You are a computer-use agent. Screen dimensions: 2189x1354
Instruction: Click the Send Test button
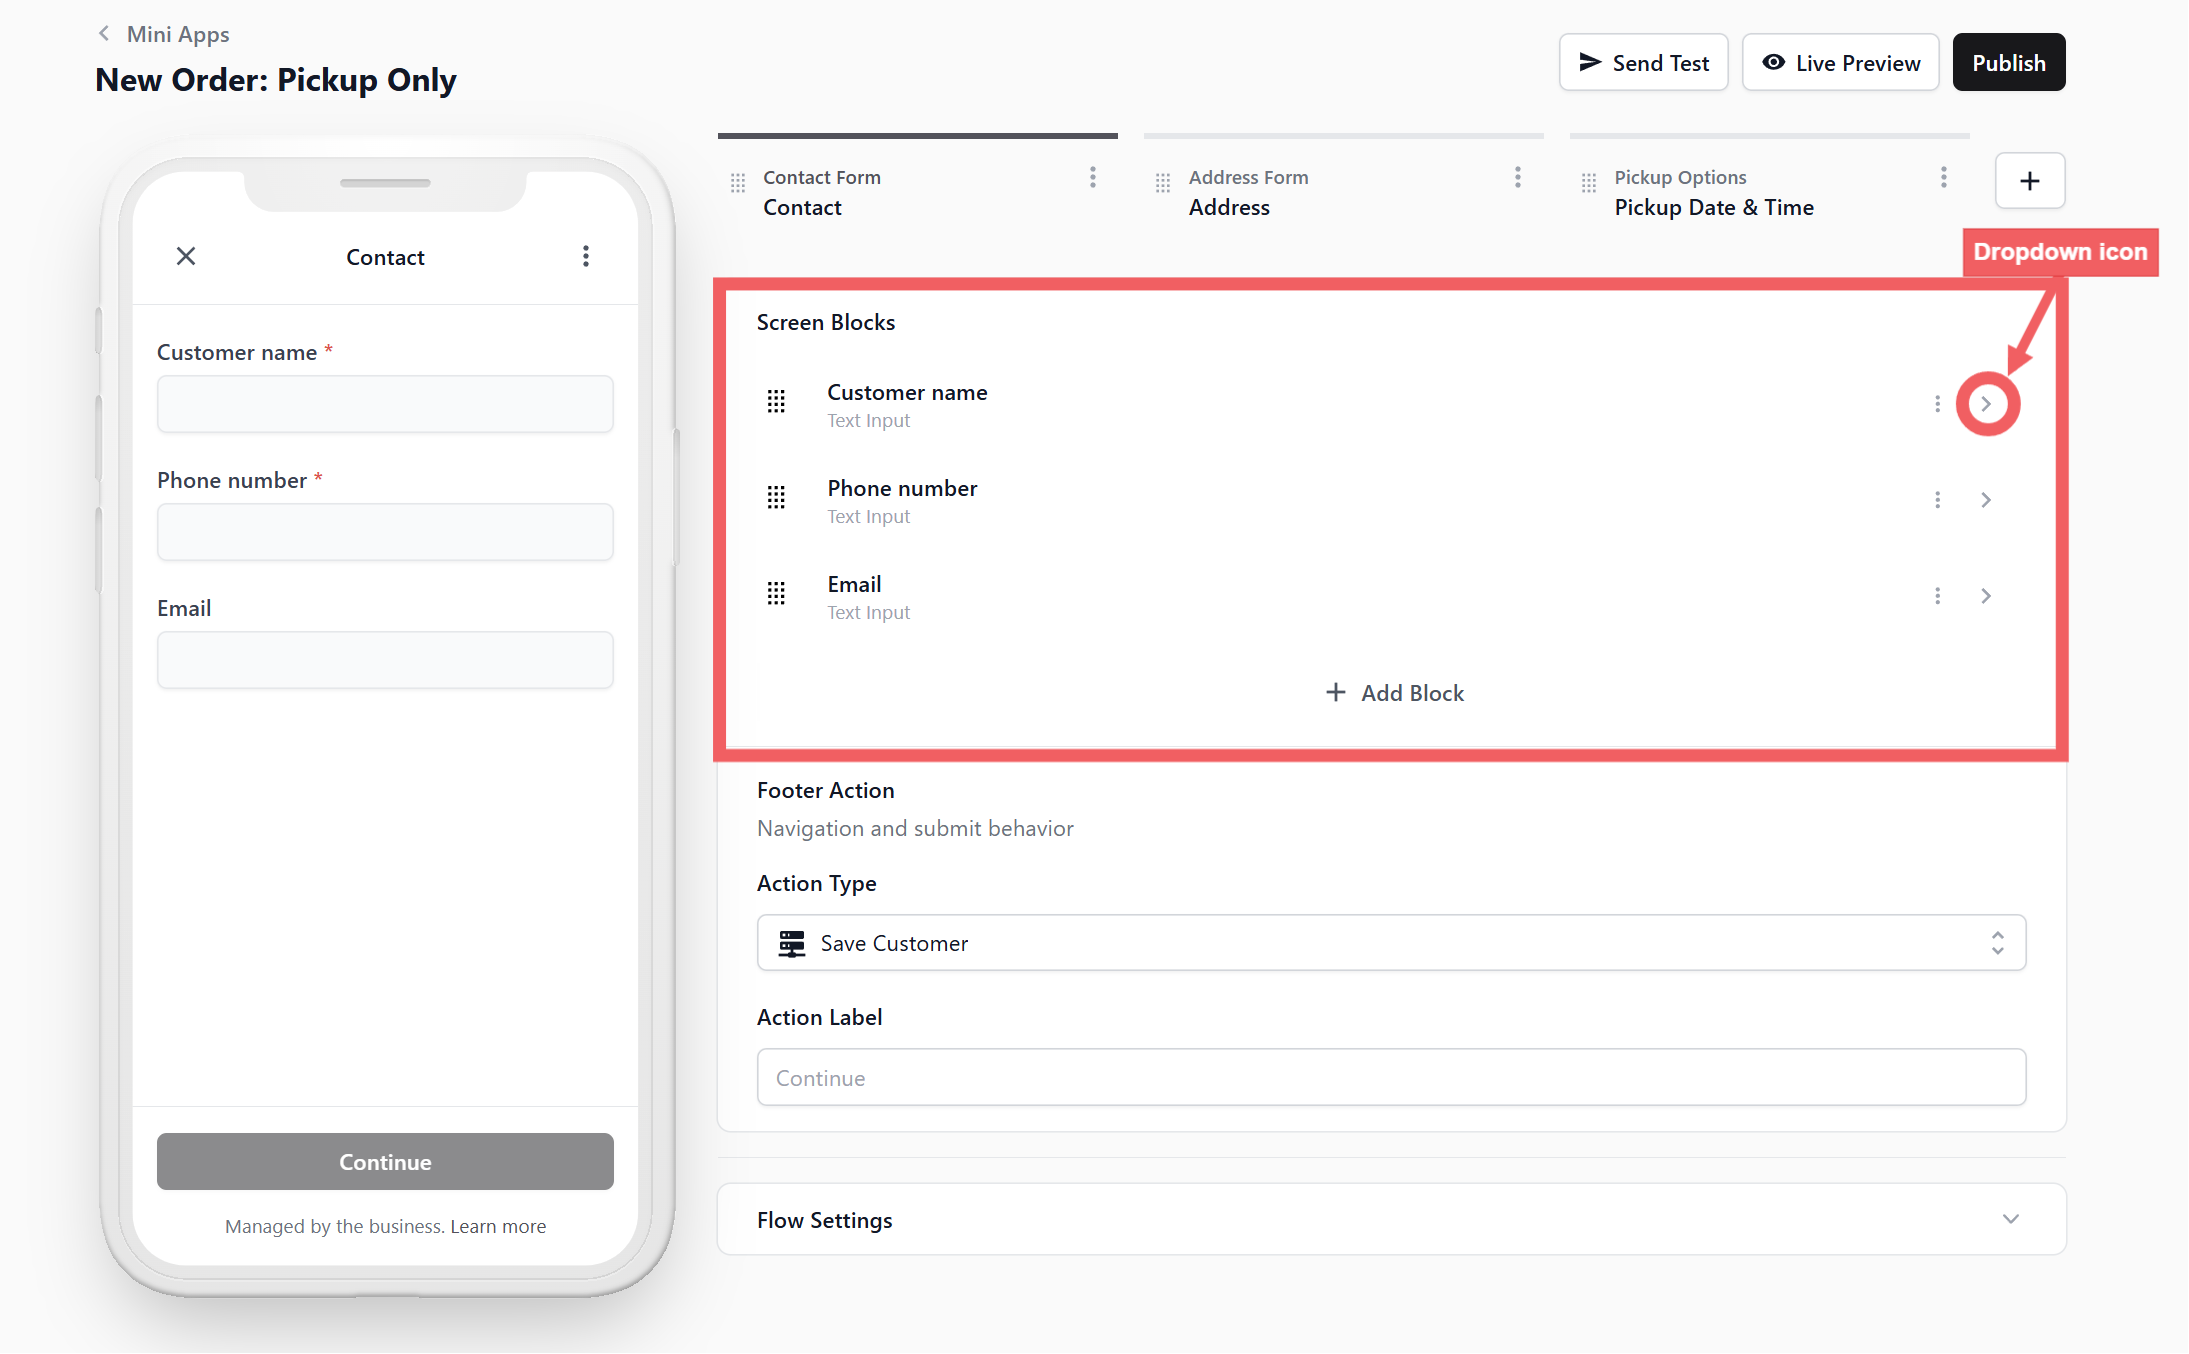pyautogui.click(x=1643, y=63)
